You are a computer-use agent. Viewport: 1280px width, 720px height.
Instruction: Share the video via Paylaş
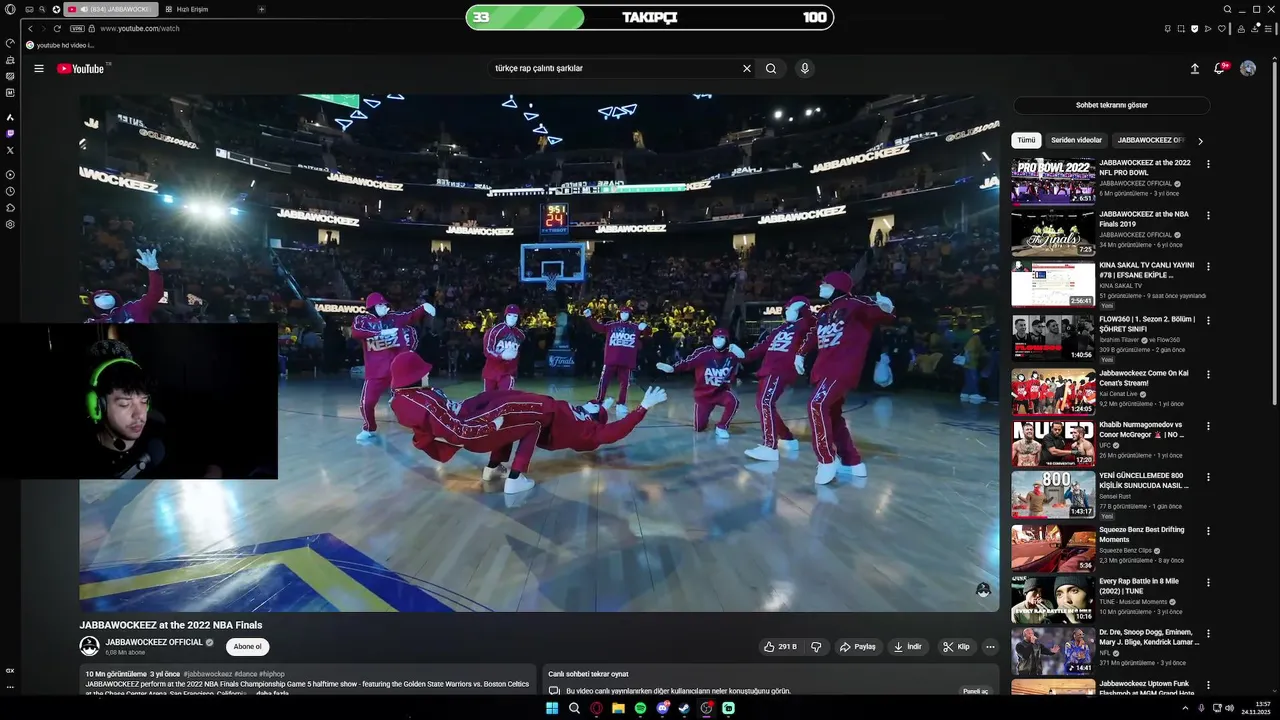tap(858, 647)
